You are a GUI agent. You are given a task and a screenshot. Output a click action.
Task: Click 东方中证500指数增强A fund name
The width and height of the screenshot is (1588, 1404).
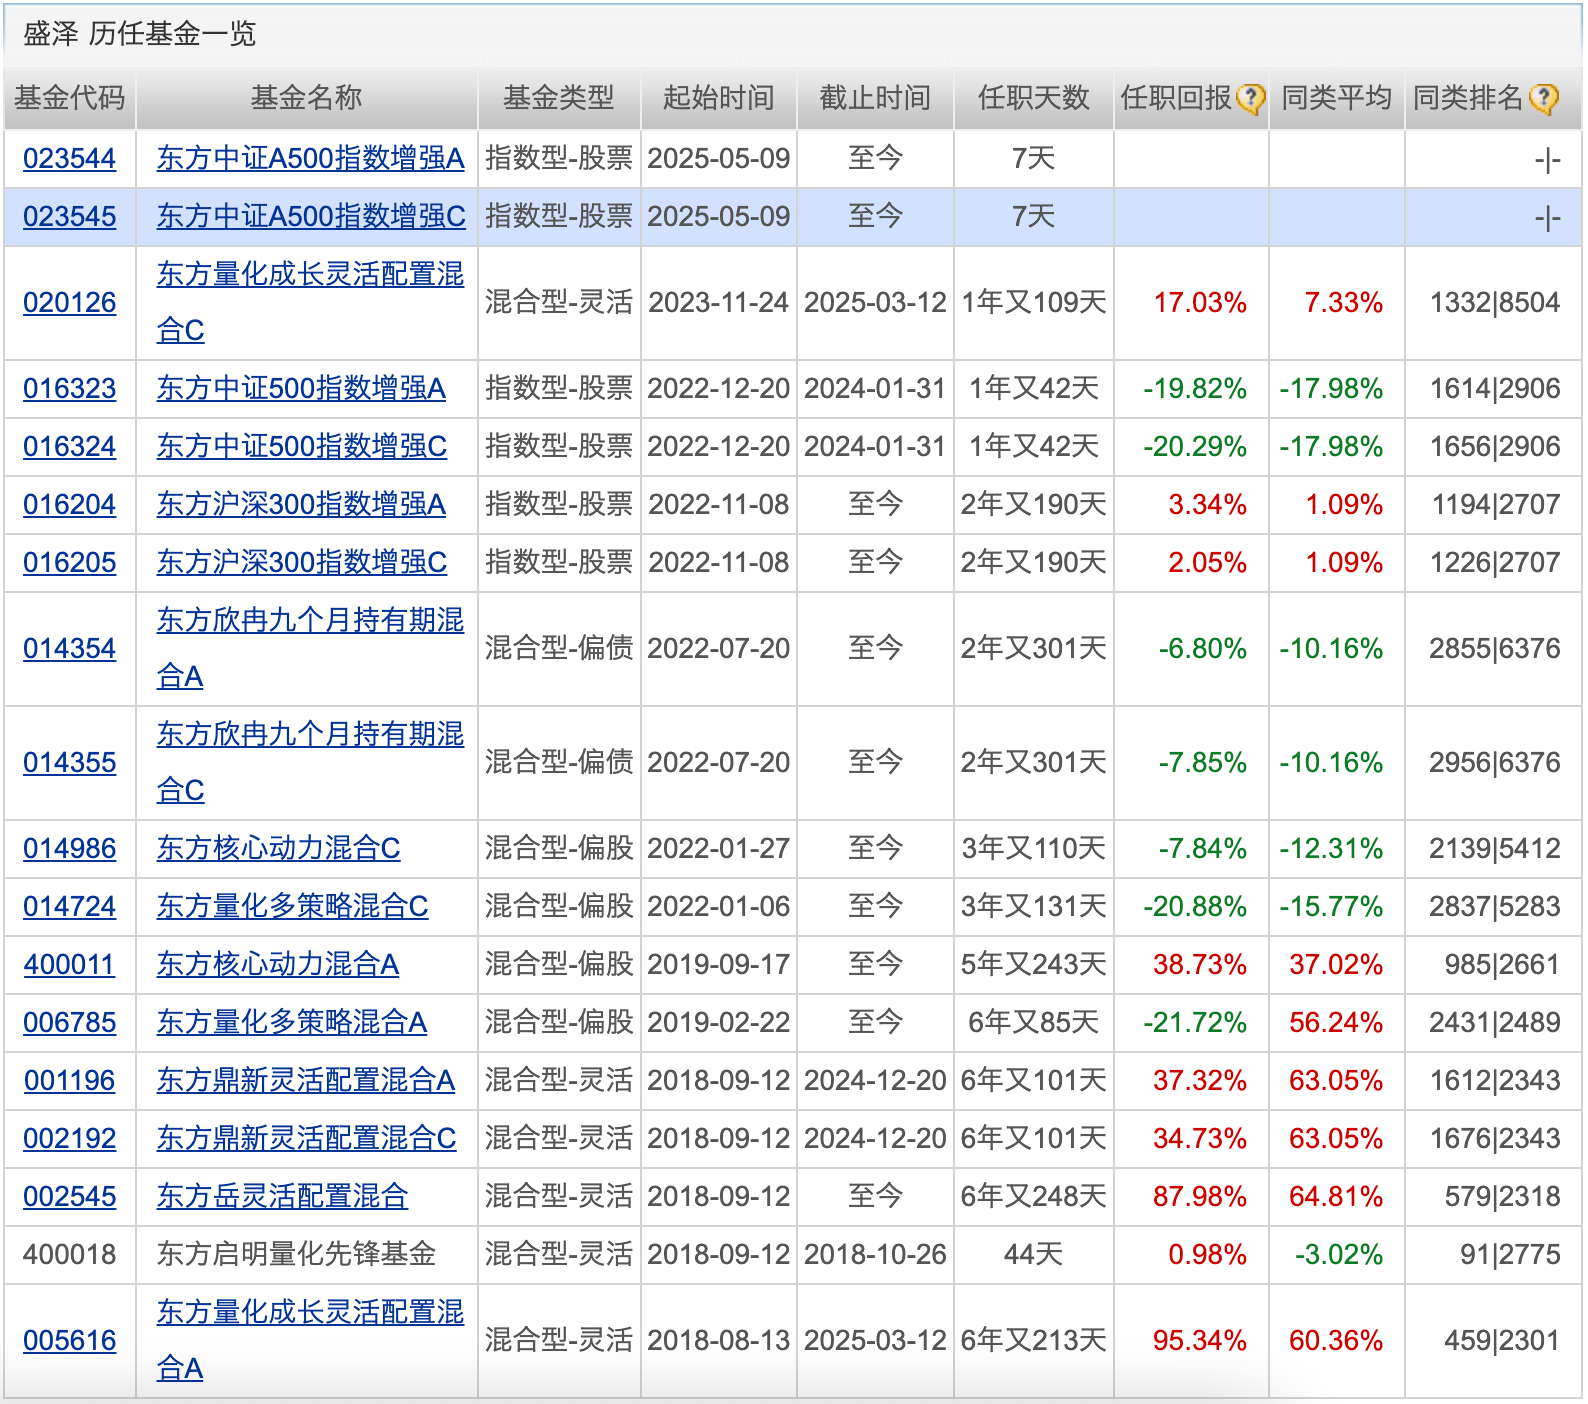click(301, 389)
